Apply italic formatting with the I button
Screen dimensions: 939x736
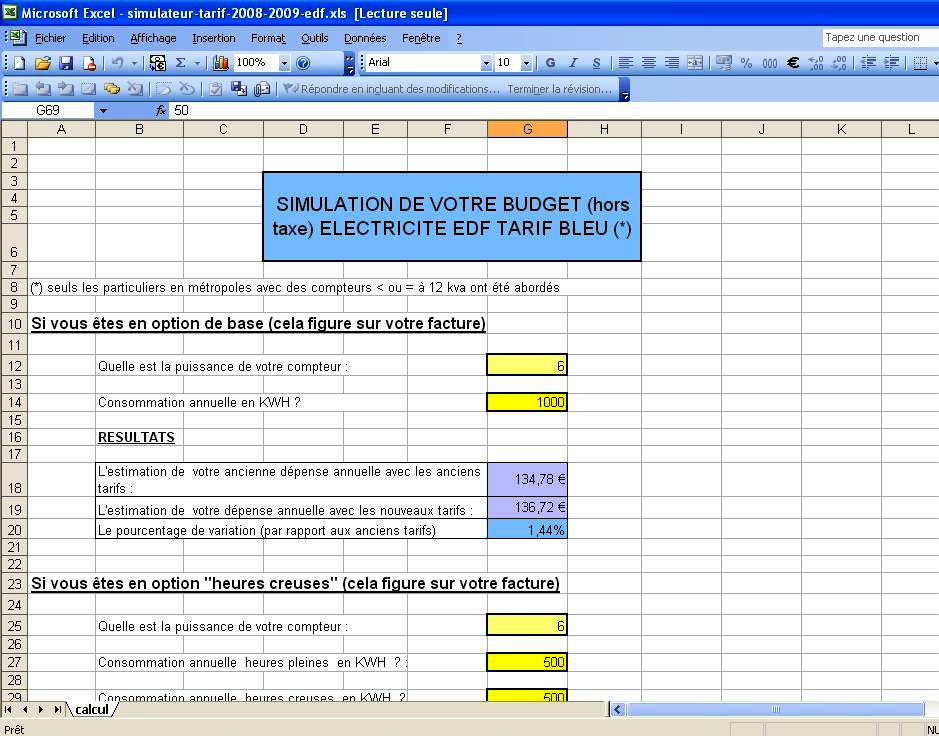point(573,63)
